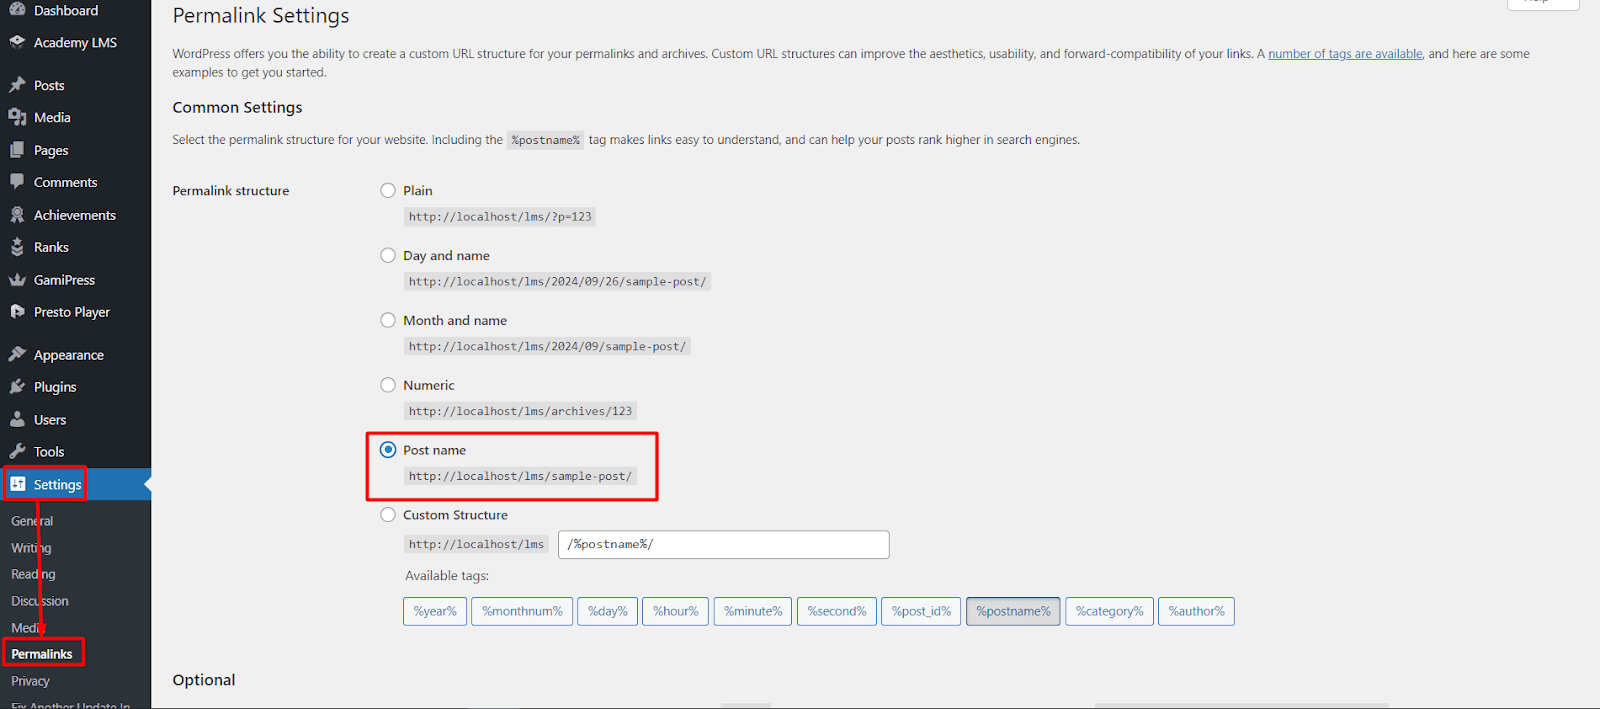Screen dimensions: 1600x709
Task: Open the 'number of tags are available' link
Action: point(1345,54)
